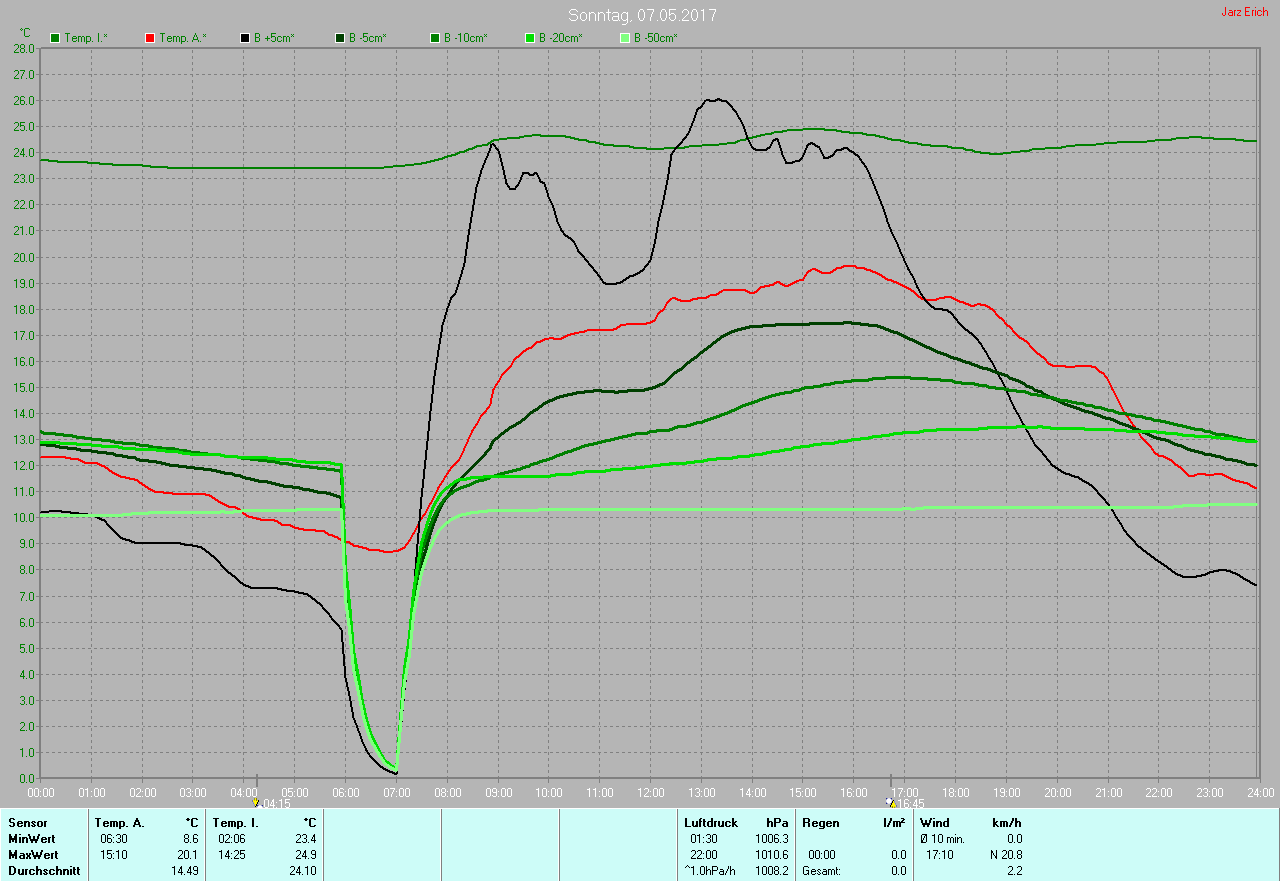1280x881 pixels.
Task: Click the average wind value 2.2
Action: click(1014, 871)
